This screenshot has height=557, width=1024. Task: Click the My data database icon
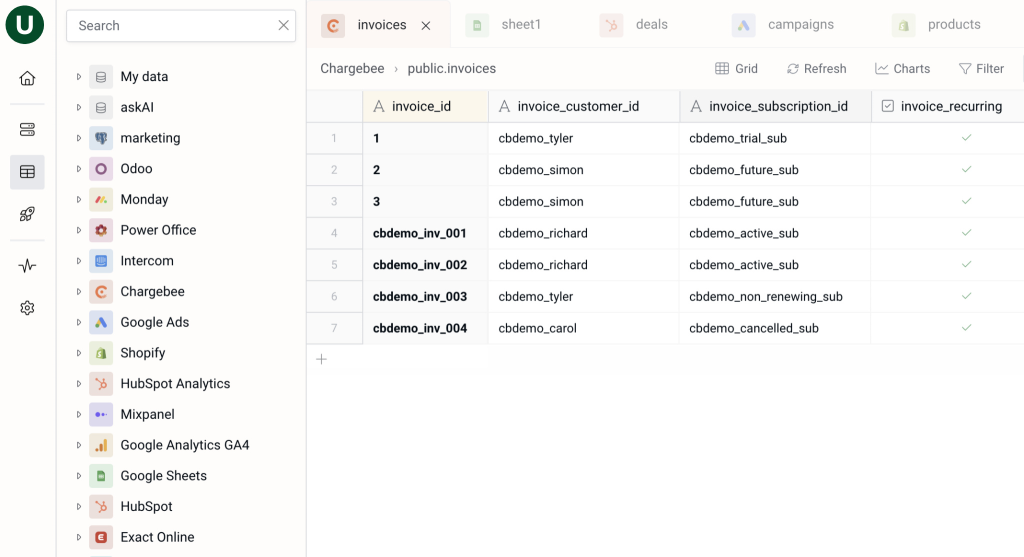pos(101,76)
